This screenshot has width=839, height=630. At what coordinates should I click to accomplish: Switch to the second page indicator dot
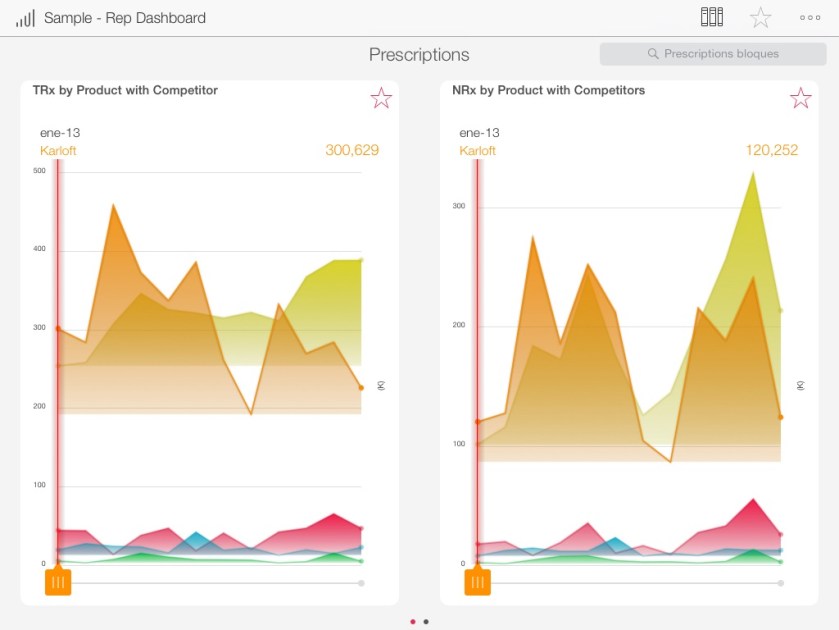point(426,621)
